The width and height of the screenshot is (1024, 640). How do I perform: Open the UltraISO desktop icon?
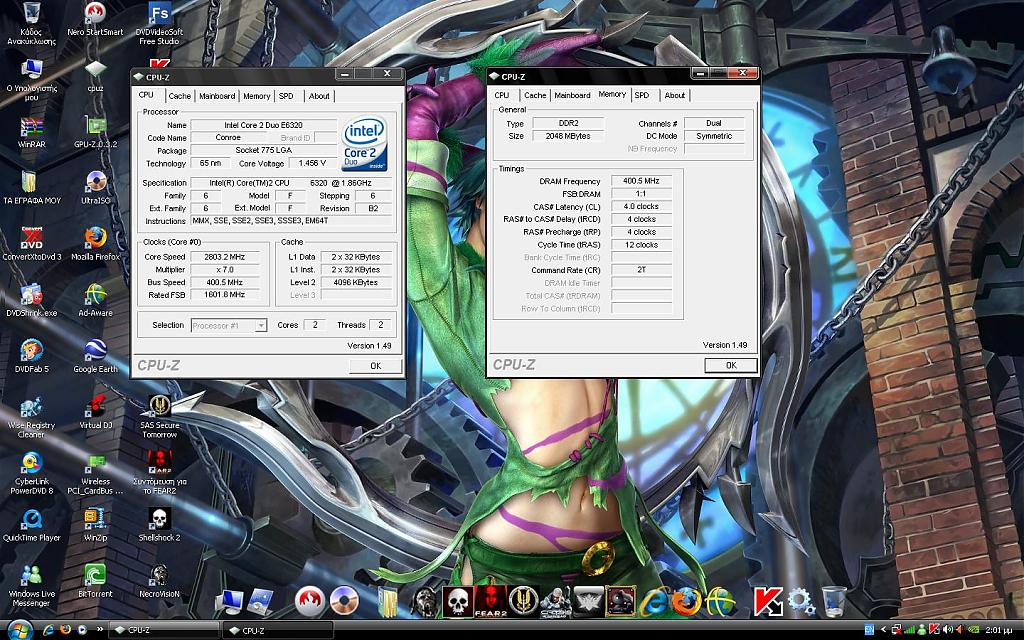click(x=95, y=187)
